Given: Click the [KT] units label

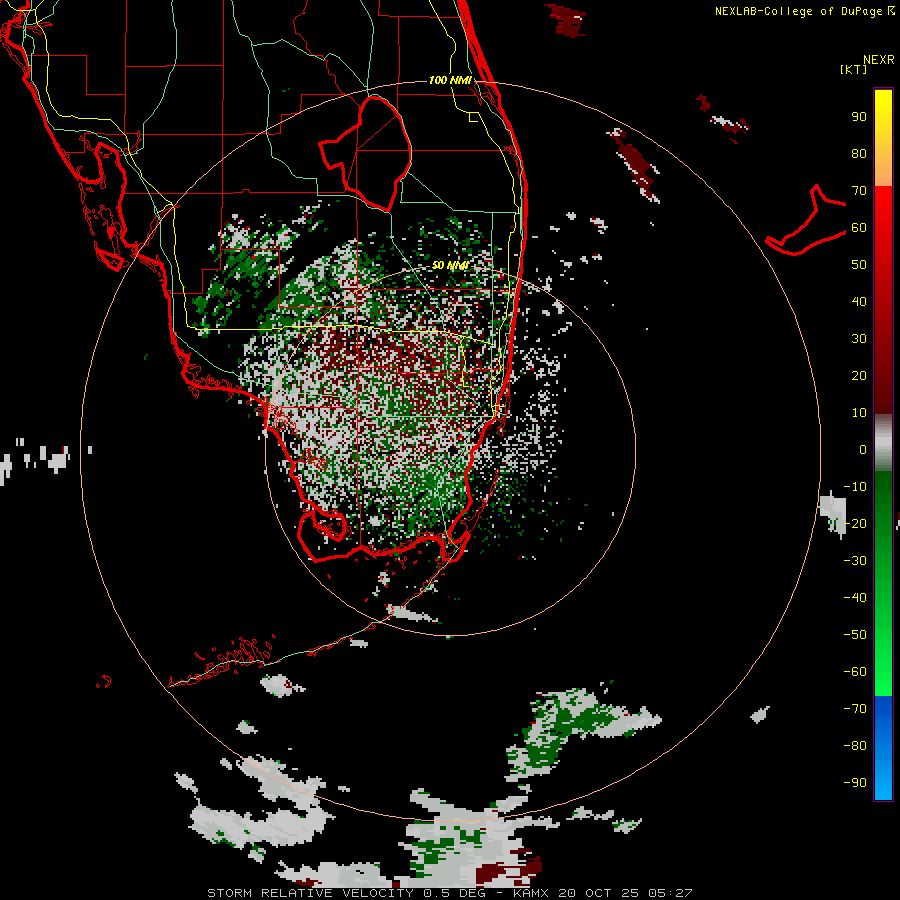Looking at the screenshot, I should 853,69.
